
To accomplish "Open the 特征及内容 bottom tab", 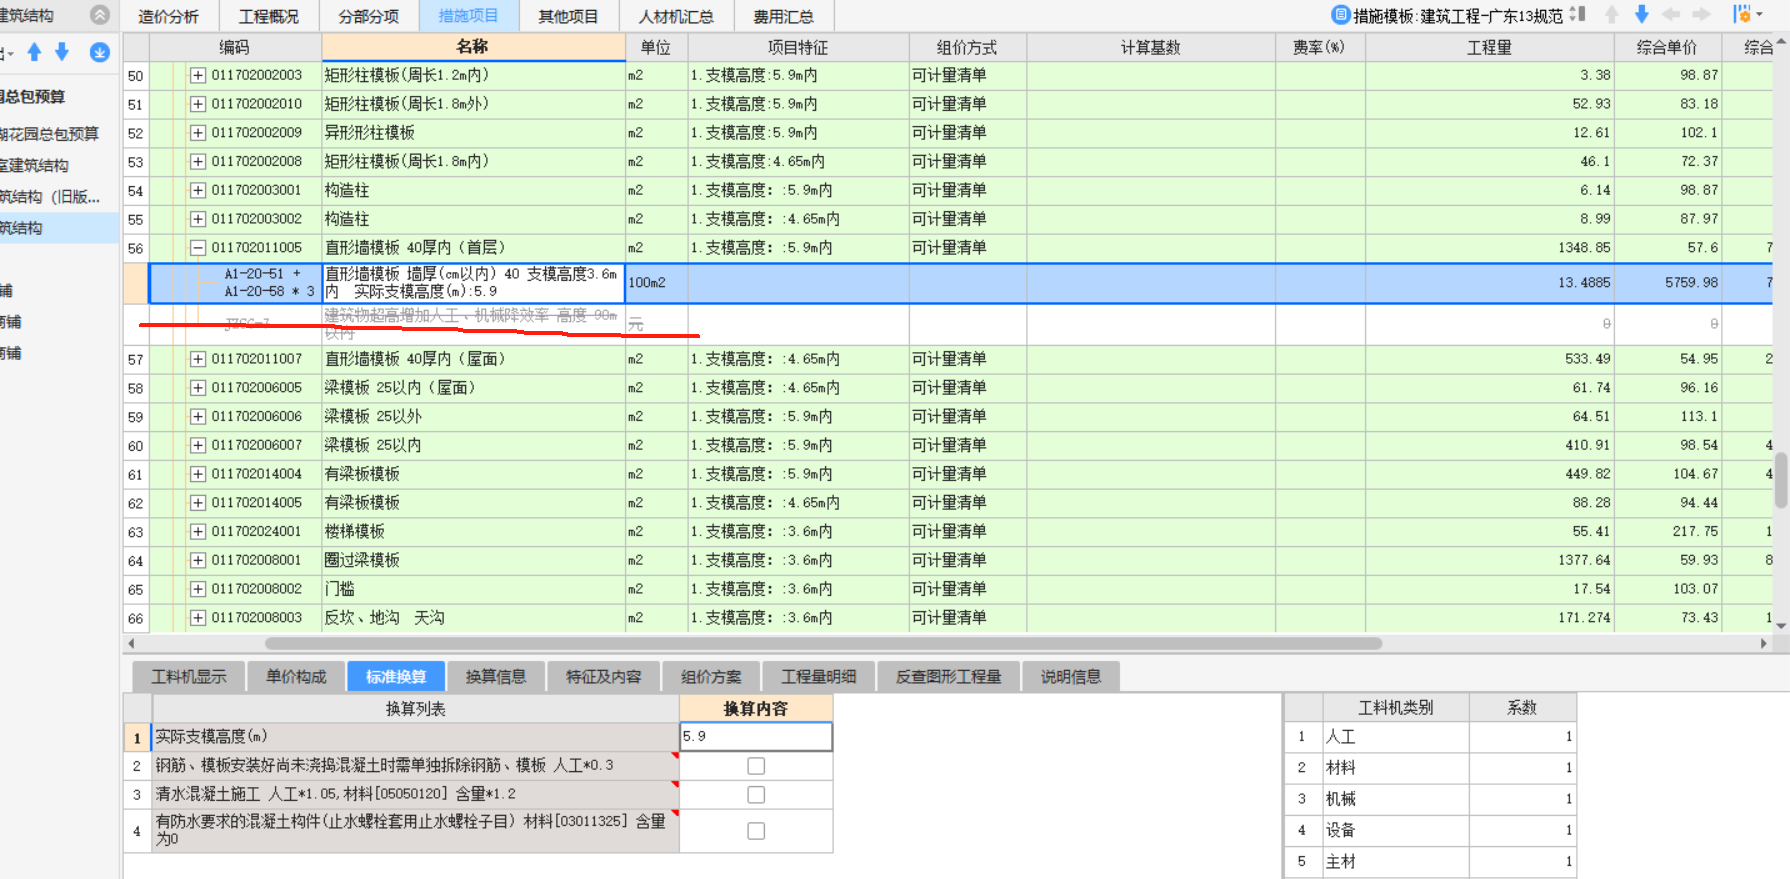I will 603,677.
